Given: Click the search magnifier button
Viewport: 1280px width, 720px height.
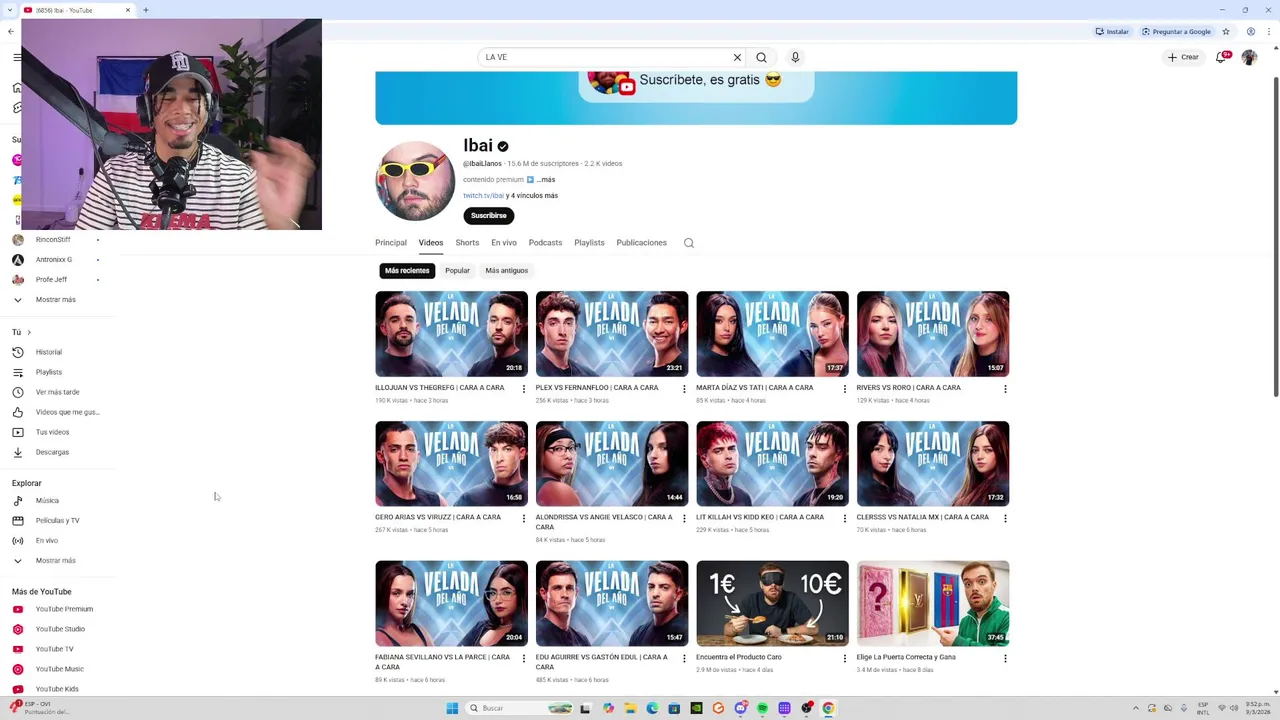Looking at the screenshot, I should tap(762, 57).
